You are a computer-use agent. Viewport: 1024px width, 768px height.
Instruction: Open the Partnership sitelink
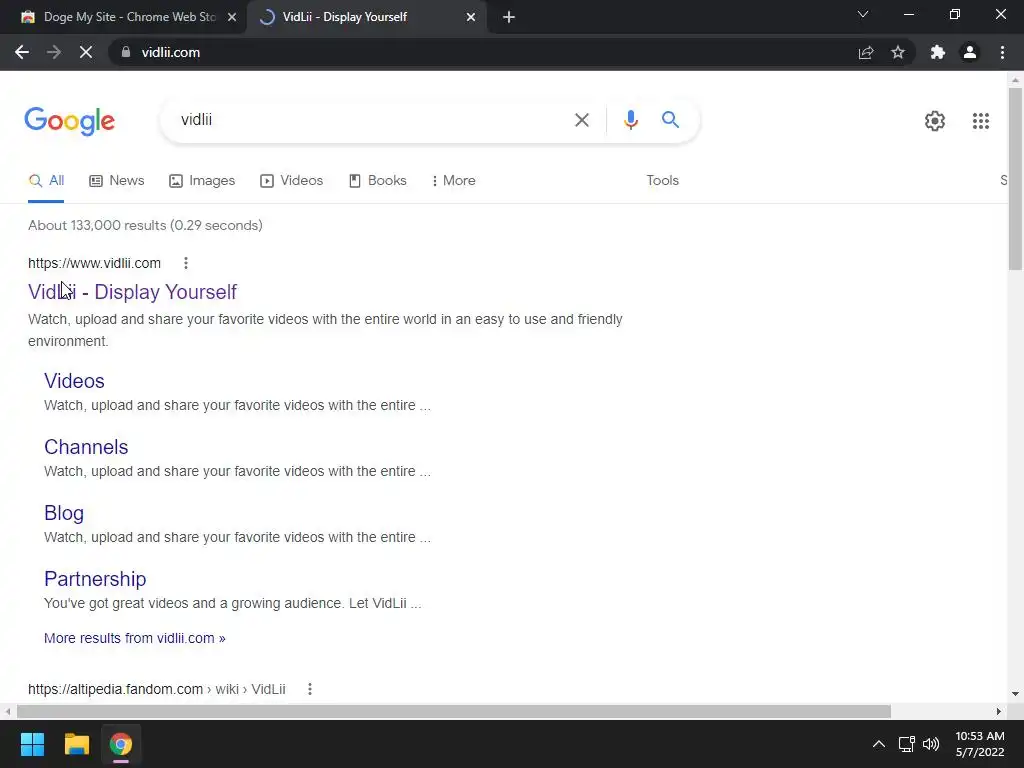(95, 579)
